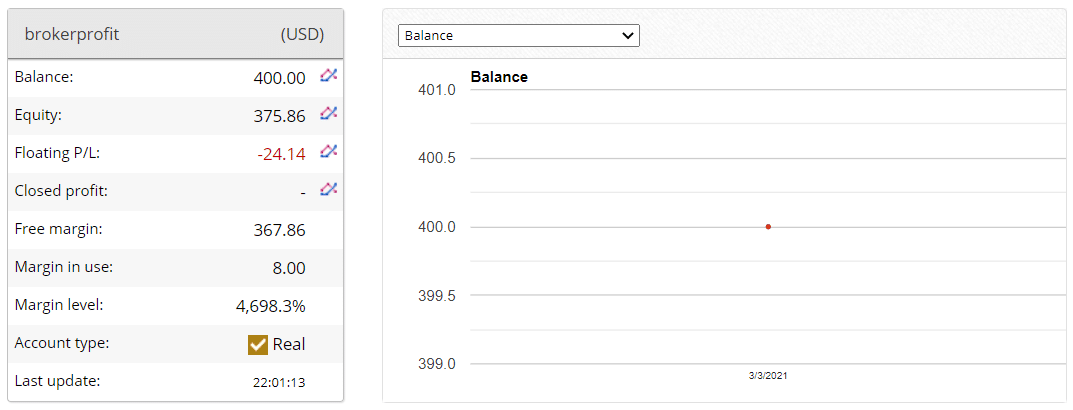Click the 8.00 margin in use value
This screenshot has height=410, width=1073.
pos(289,268)
